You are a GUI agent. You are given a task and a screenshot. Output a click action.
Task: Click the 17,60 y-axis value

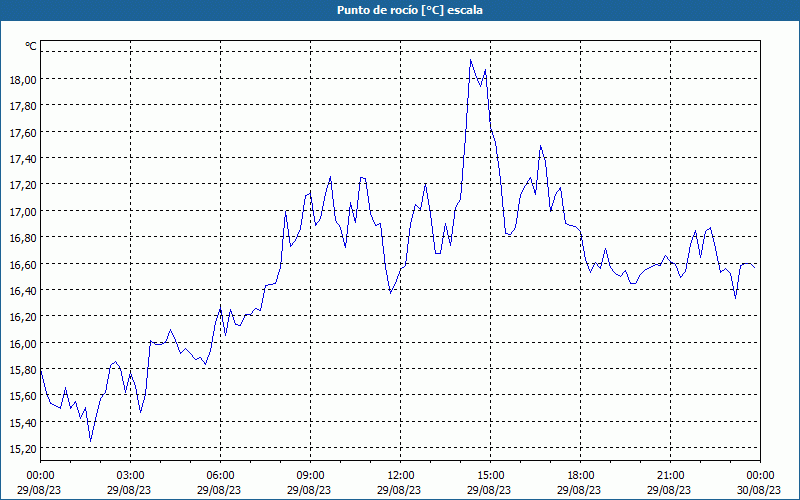(23, 133)
